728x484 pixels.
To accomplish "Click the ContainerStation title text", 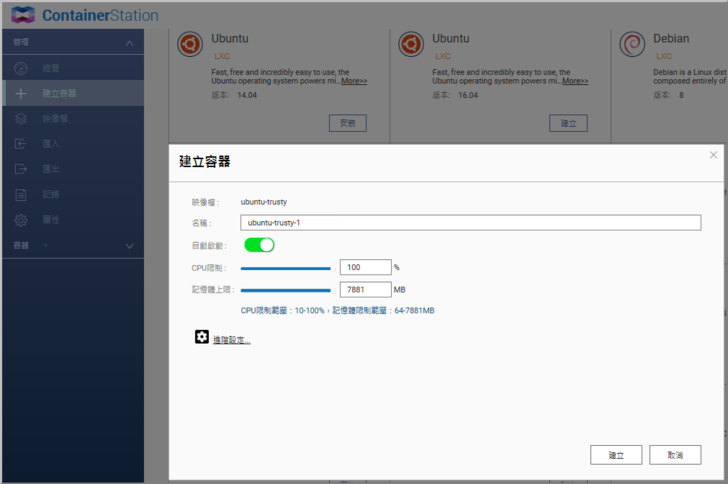I will coord(100,15).
